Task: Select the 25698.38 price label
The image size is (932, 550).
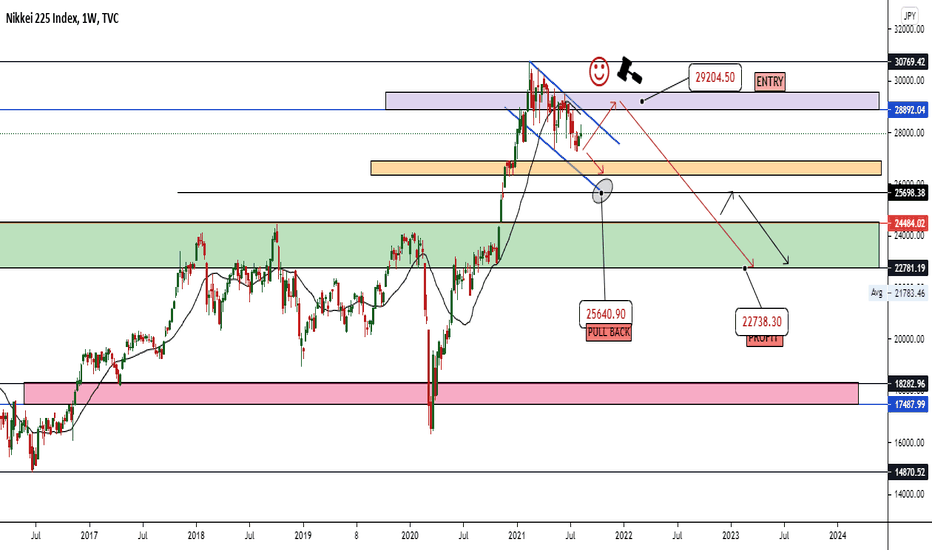Action: [909, 193]
